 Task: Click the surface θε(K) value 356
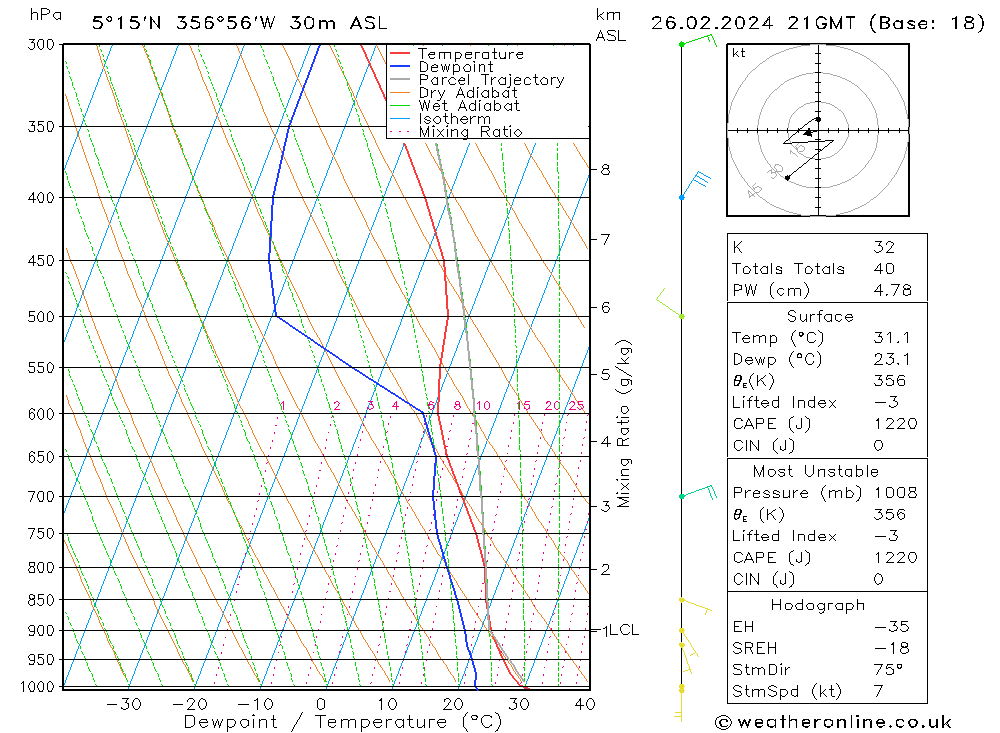[x=890, y=381]
